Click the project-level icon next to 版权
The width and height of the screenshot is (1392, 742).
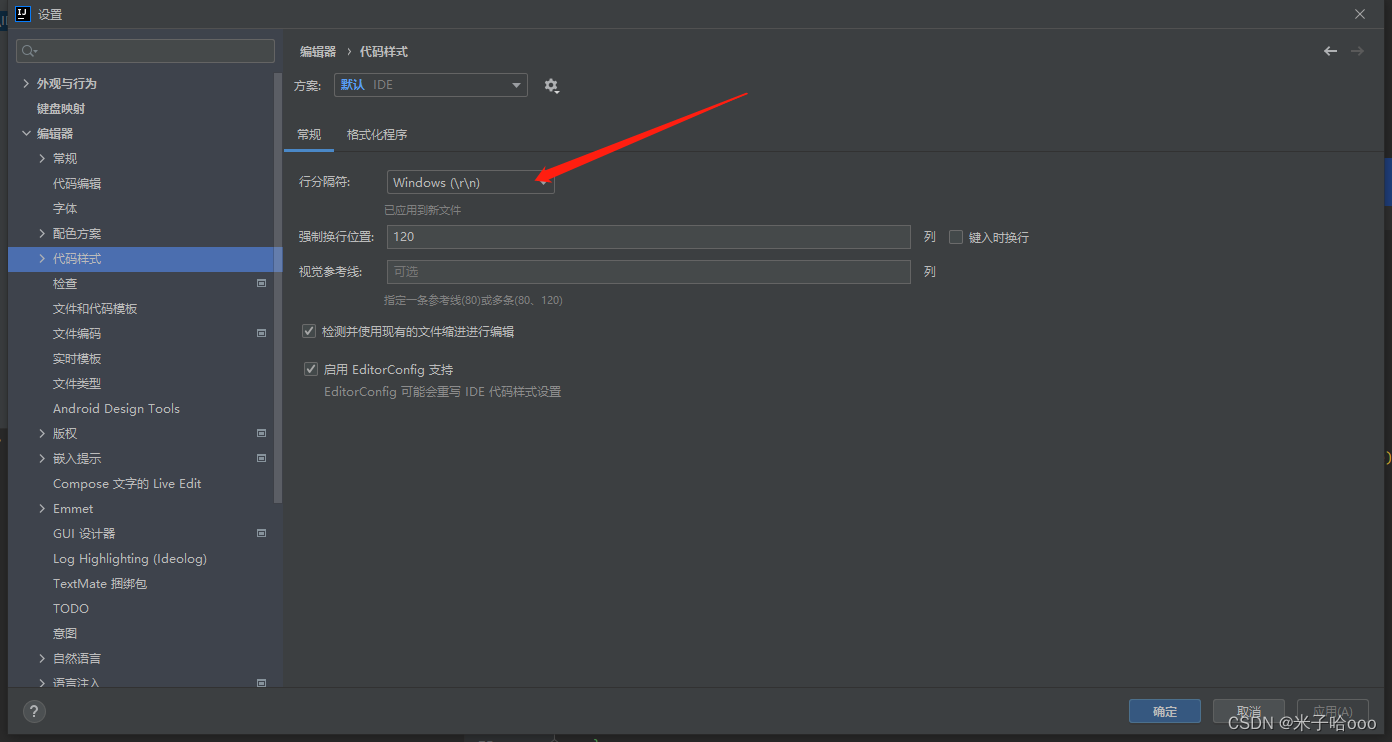pos(262,433)
